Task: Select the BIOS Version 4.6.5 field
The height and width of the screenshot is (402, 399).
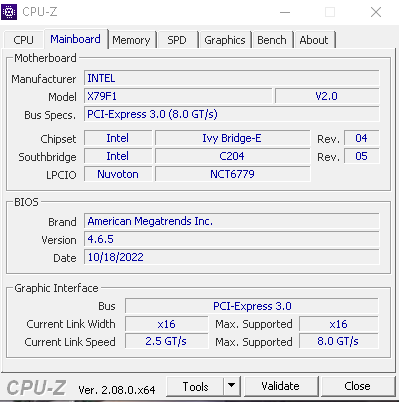Action: (231, 239)
